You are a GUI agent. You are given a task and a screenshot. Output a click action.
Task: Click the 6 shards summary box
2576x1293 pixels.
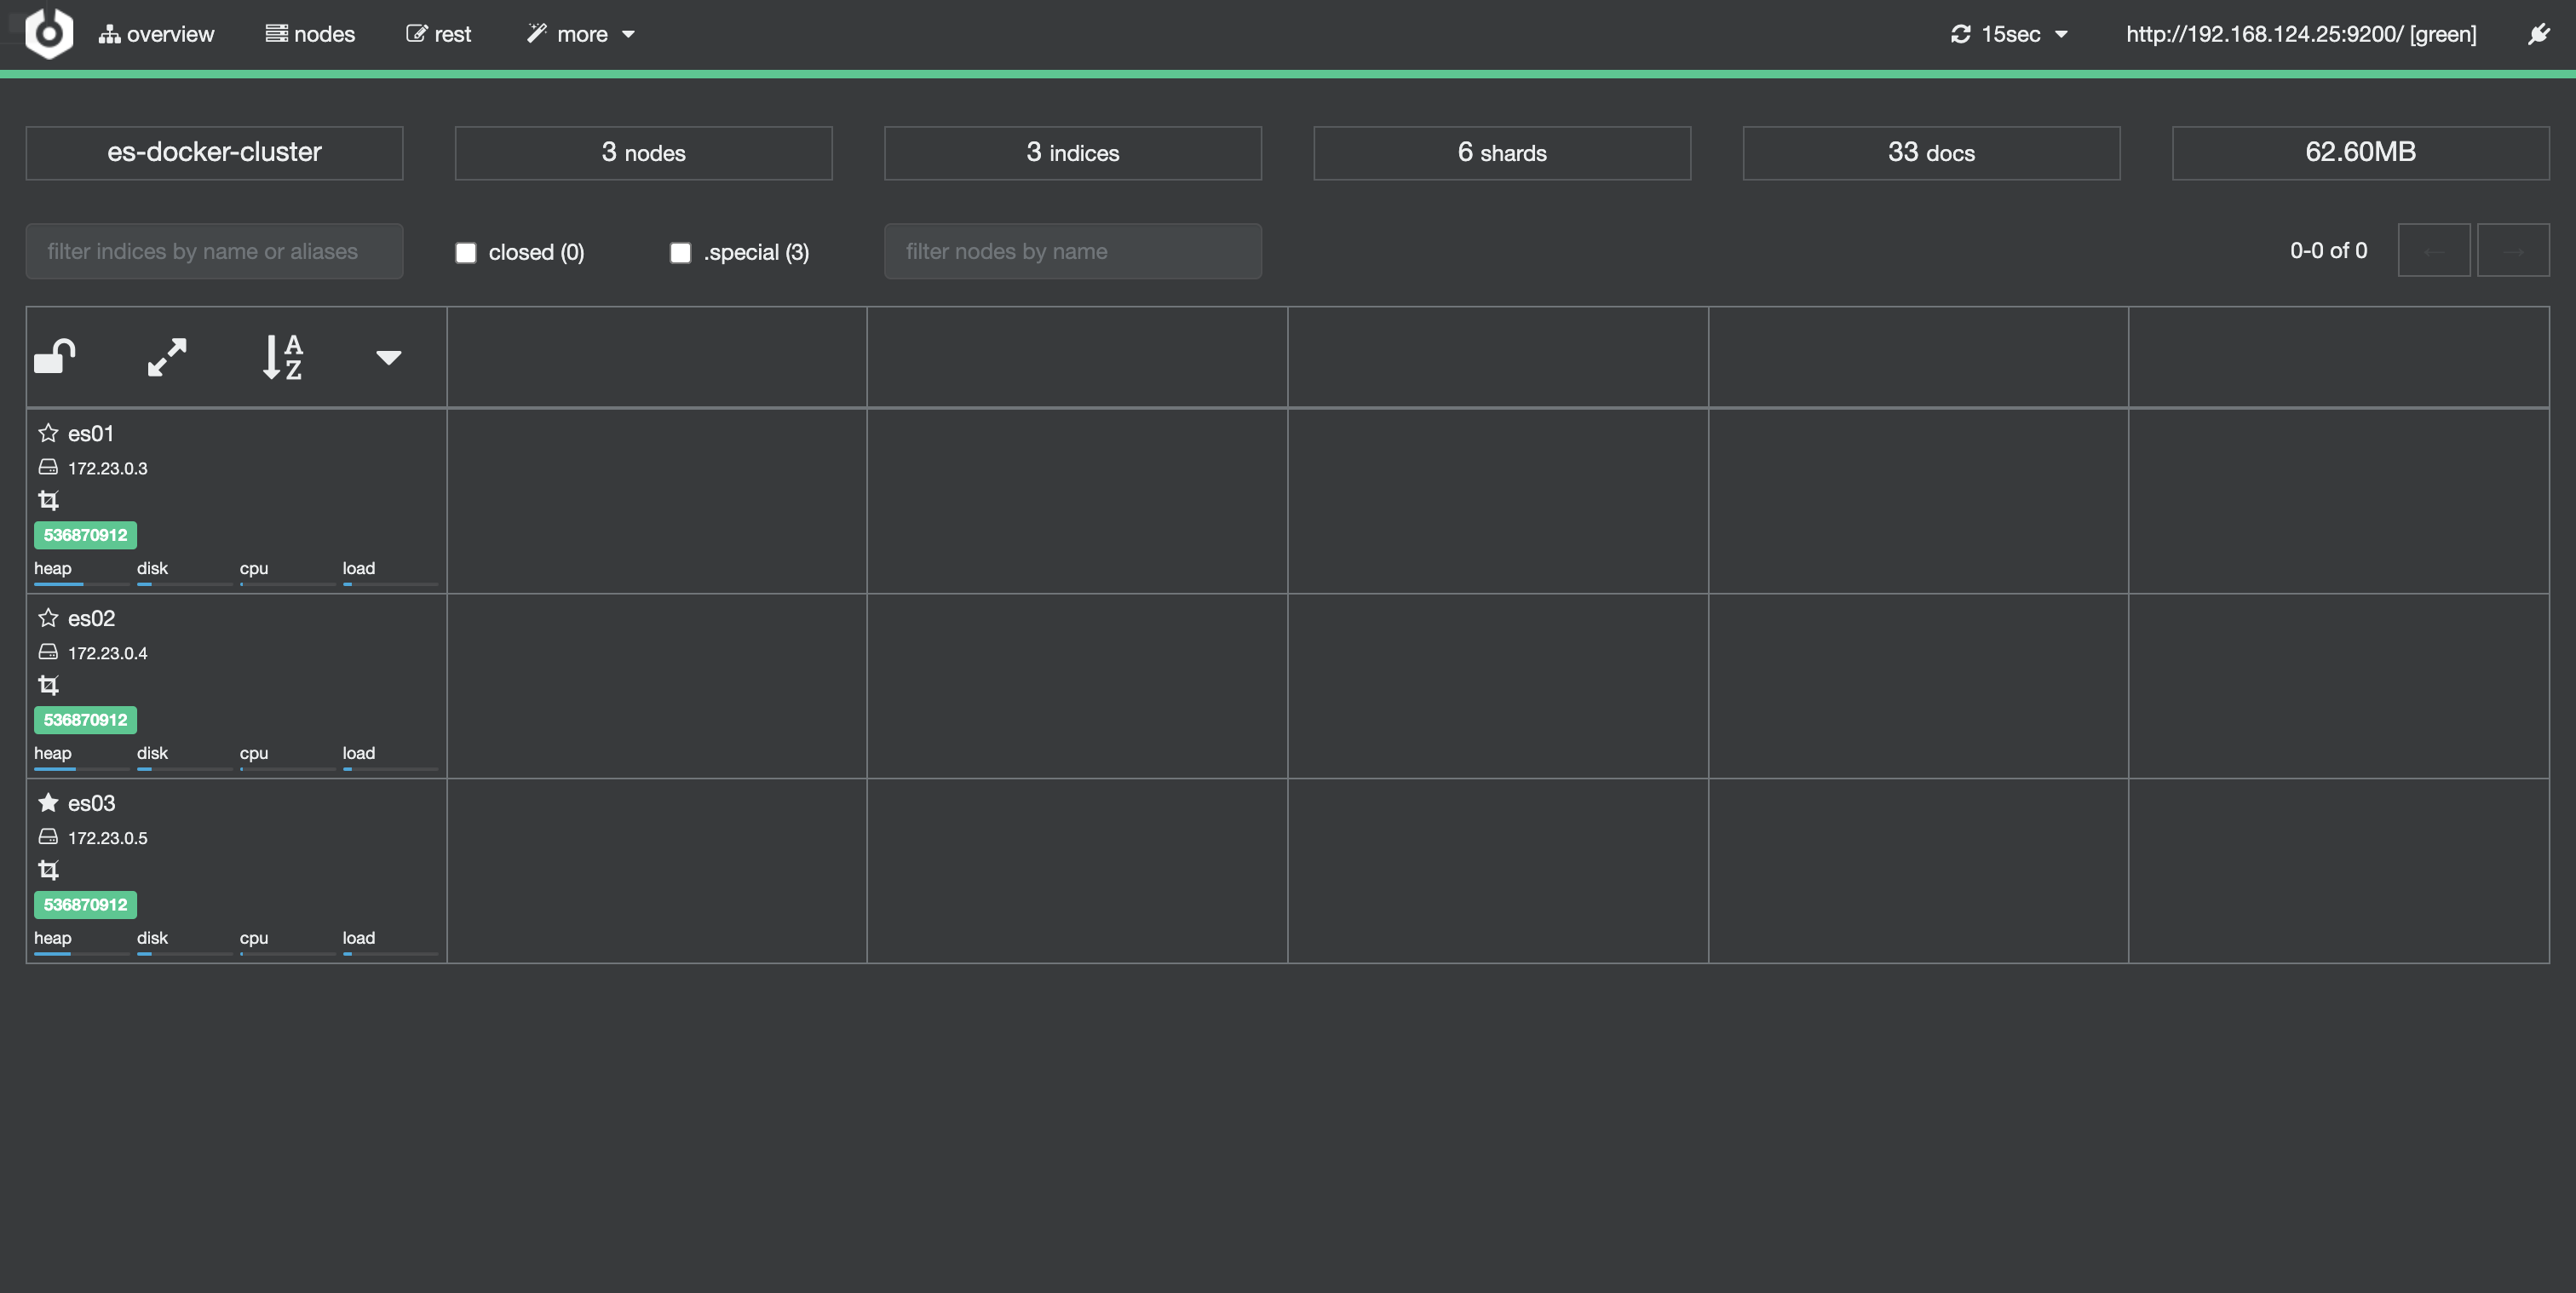(1502, 152)
